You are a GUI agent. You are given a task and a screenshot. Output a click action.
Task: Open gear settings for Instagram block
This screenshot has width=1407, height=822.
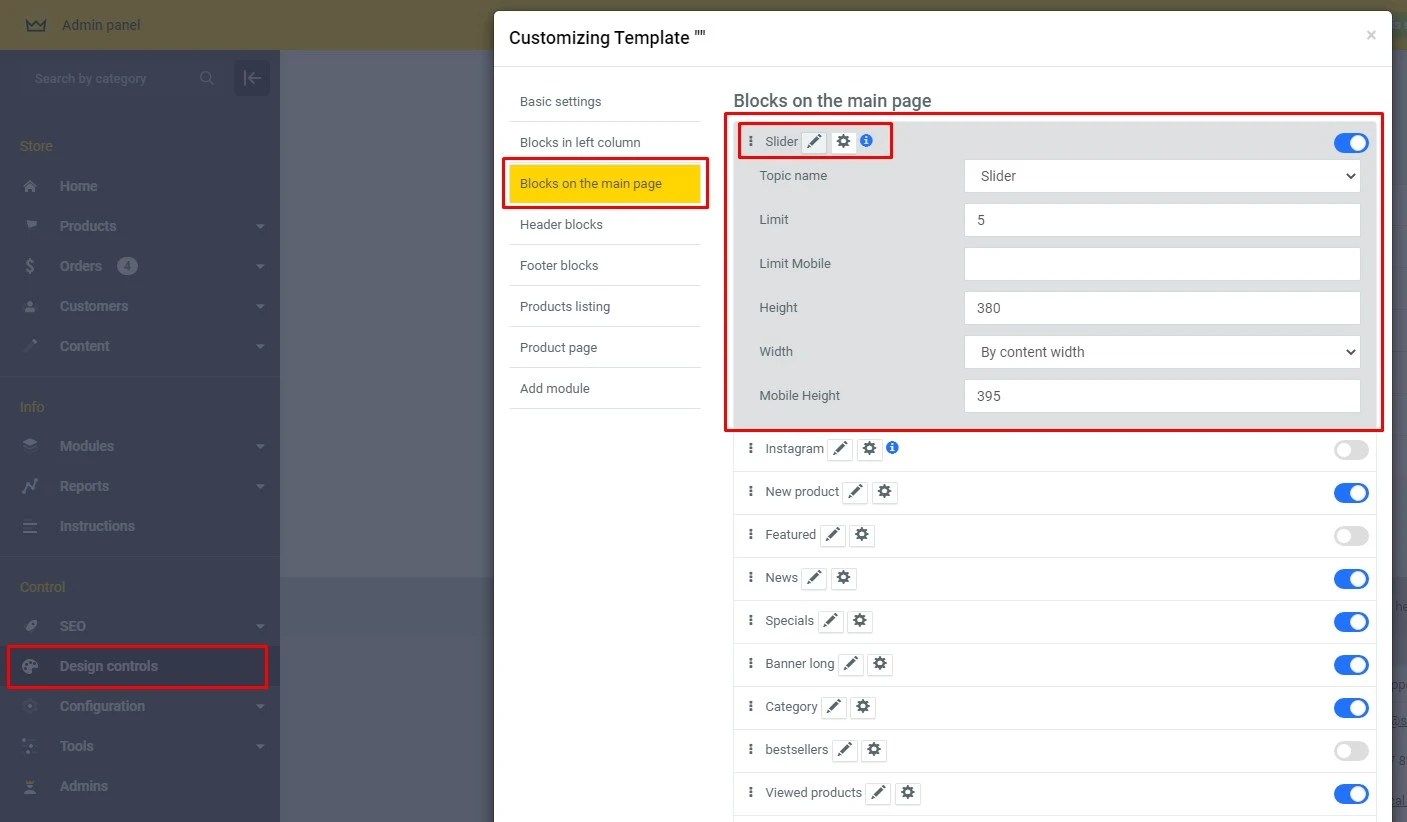tap(869, 449)
